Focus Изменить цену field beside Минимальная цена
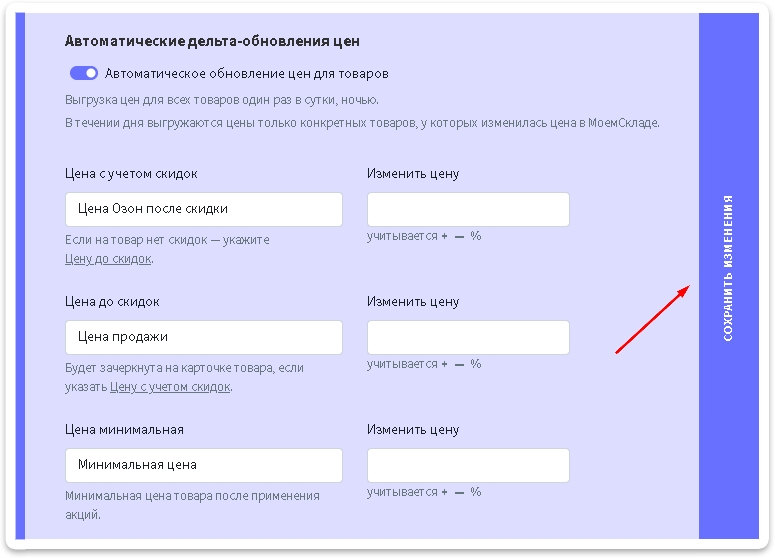 468,465
